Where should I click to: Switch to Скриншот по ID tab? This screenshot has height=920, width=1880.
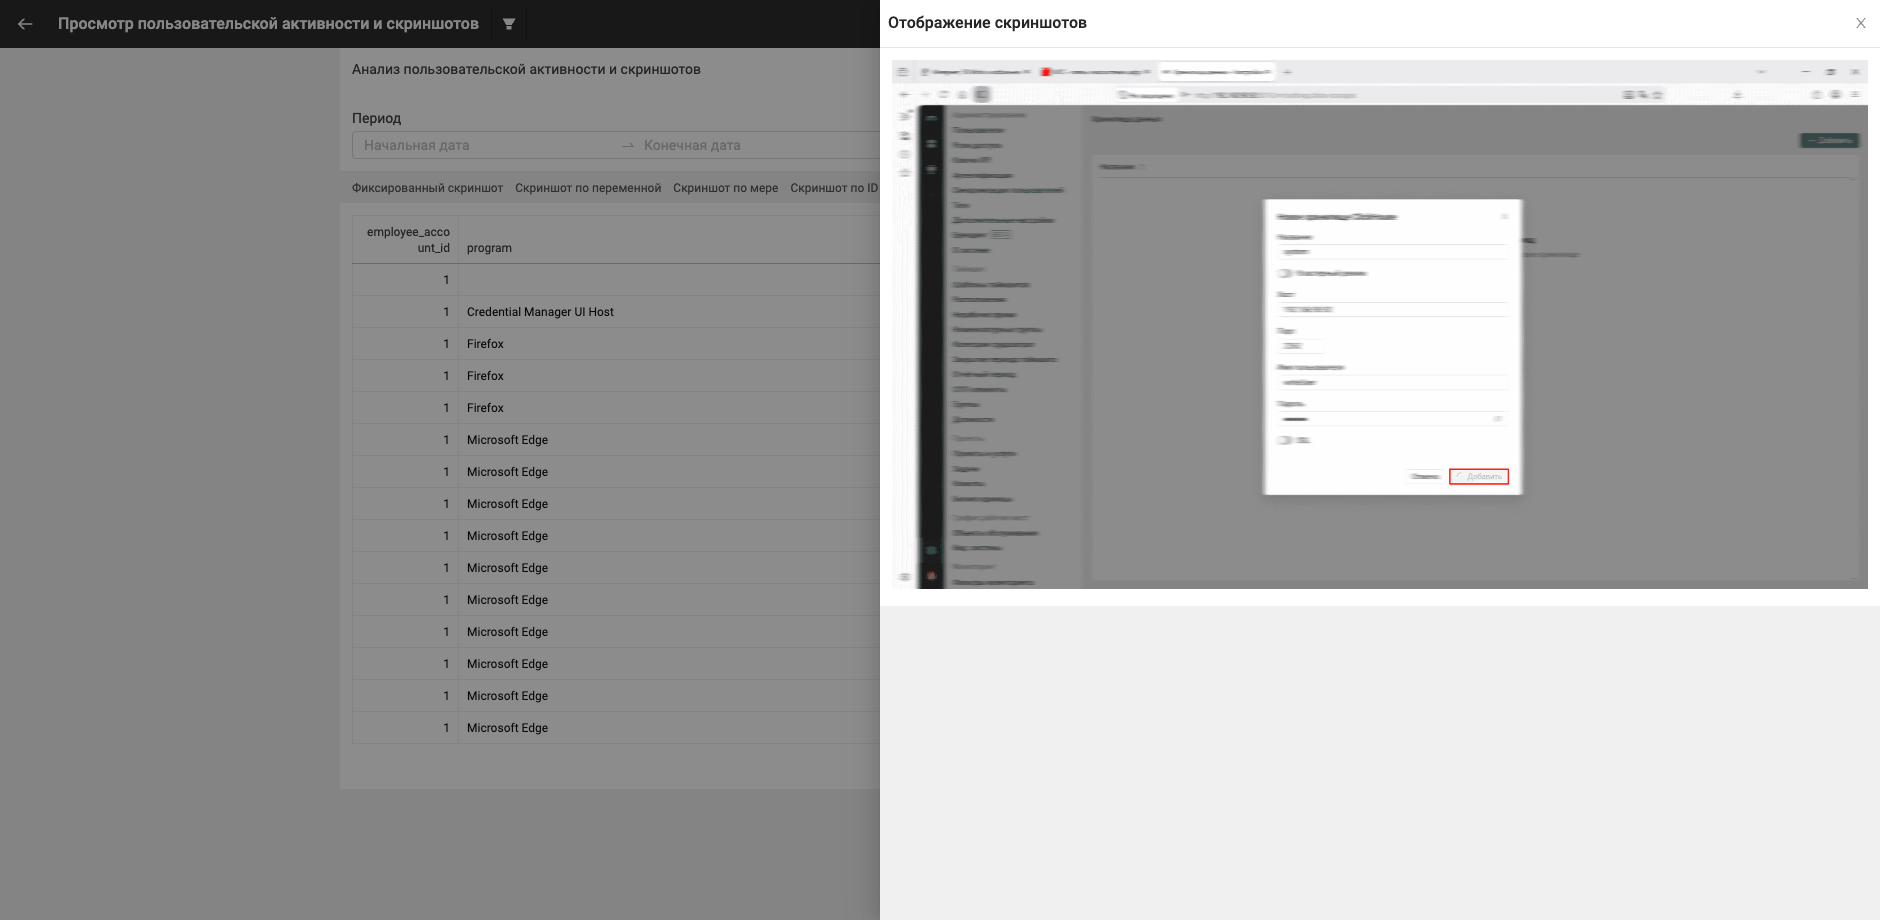(833, 188)
